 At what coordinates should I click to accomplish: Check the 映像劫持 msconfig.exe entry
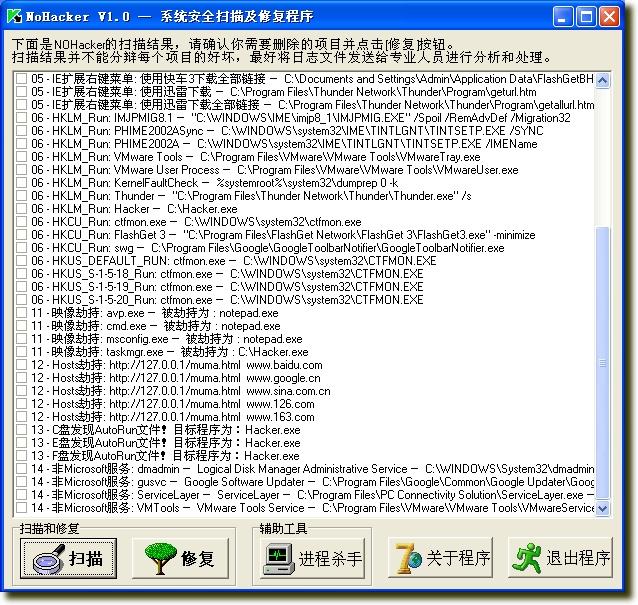(21, 339)
